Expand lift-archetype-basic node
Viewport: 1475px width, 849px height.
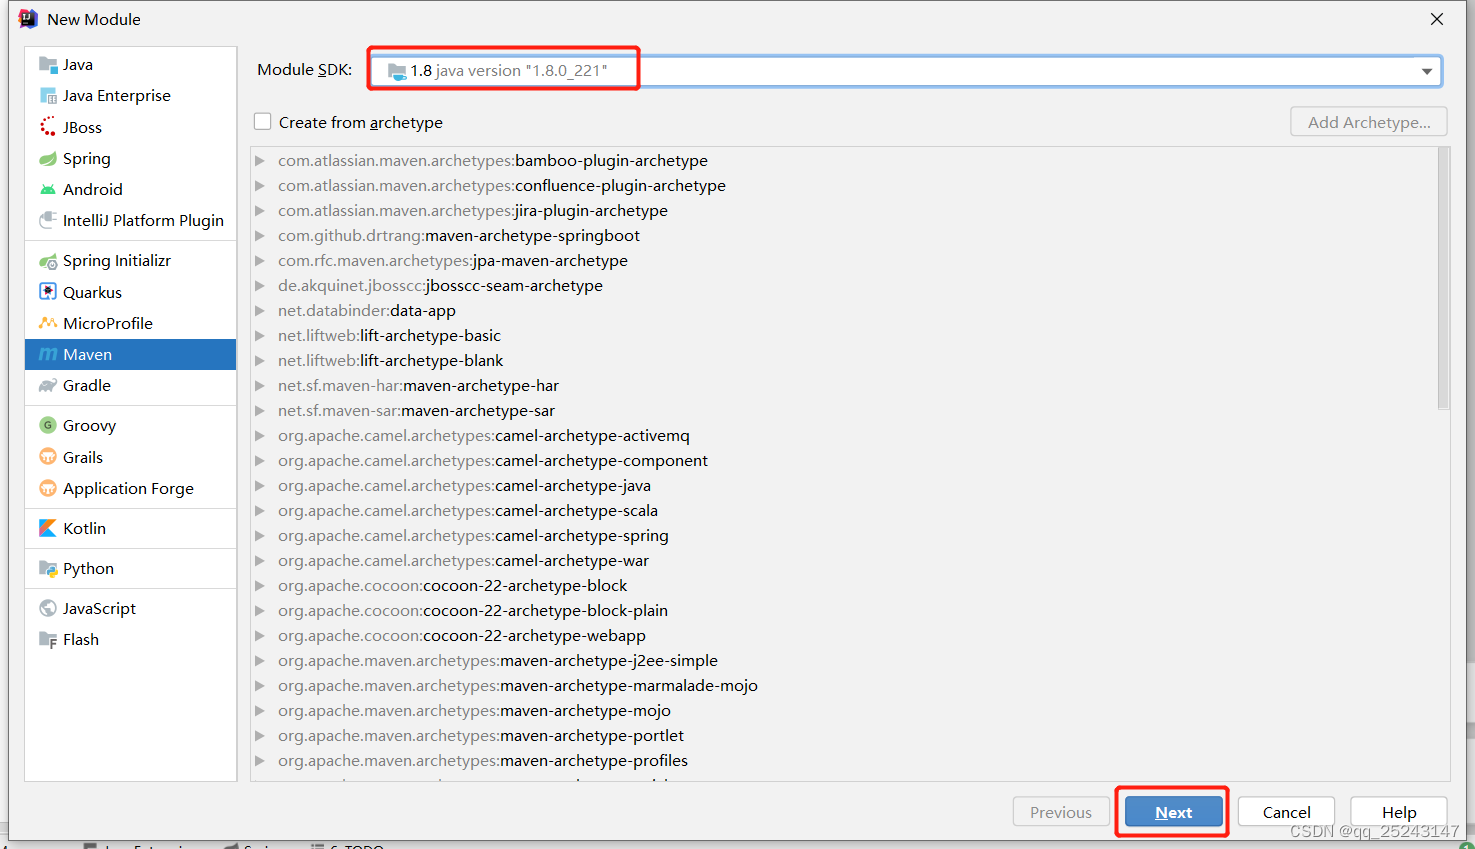[x=260, y=335]
